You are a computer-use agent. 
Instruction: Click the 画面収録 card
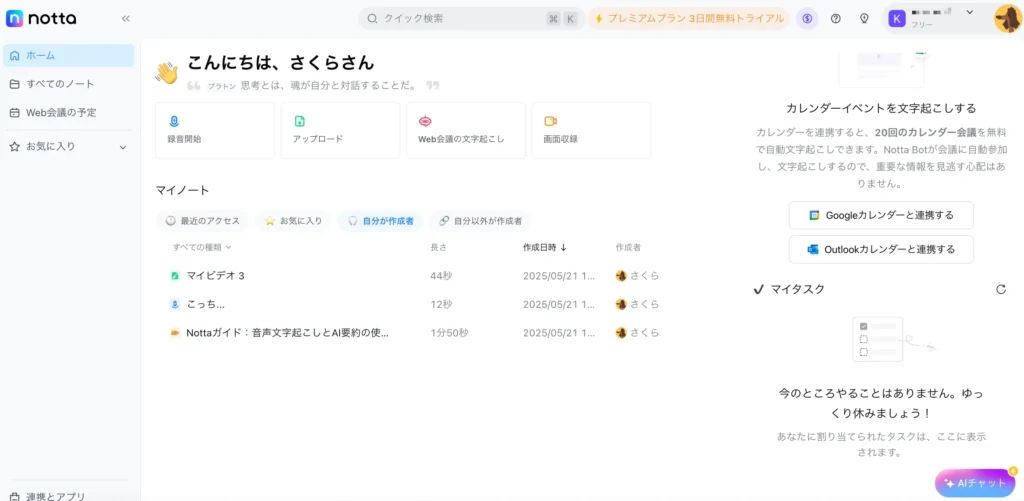coord(591,130)
